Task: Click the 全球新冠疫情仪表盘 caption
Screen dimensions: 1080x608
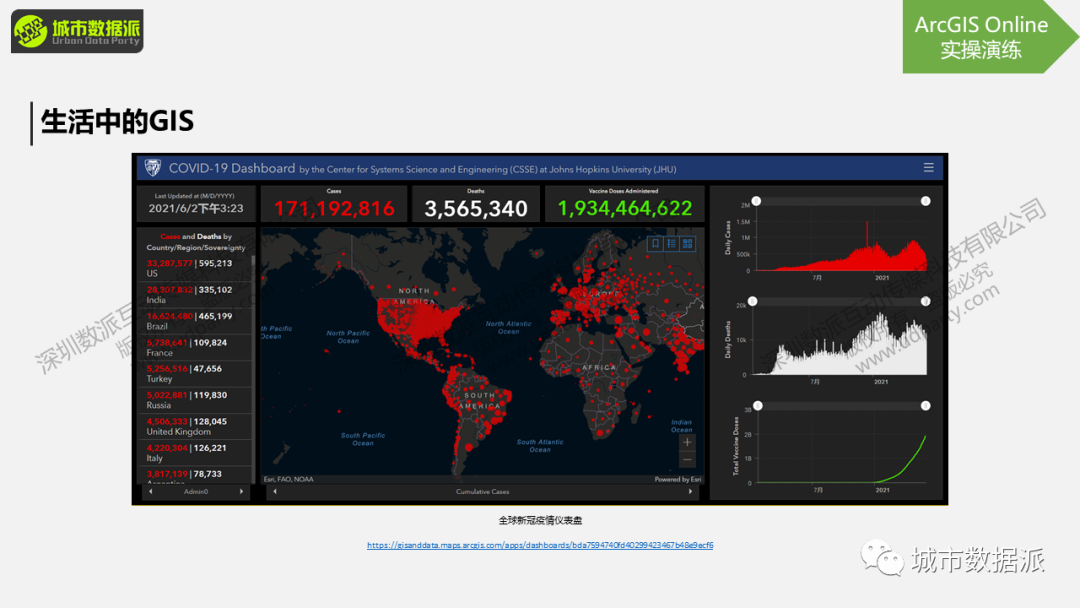Action: coord(540,521)
